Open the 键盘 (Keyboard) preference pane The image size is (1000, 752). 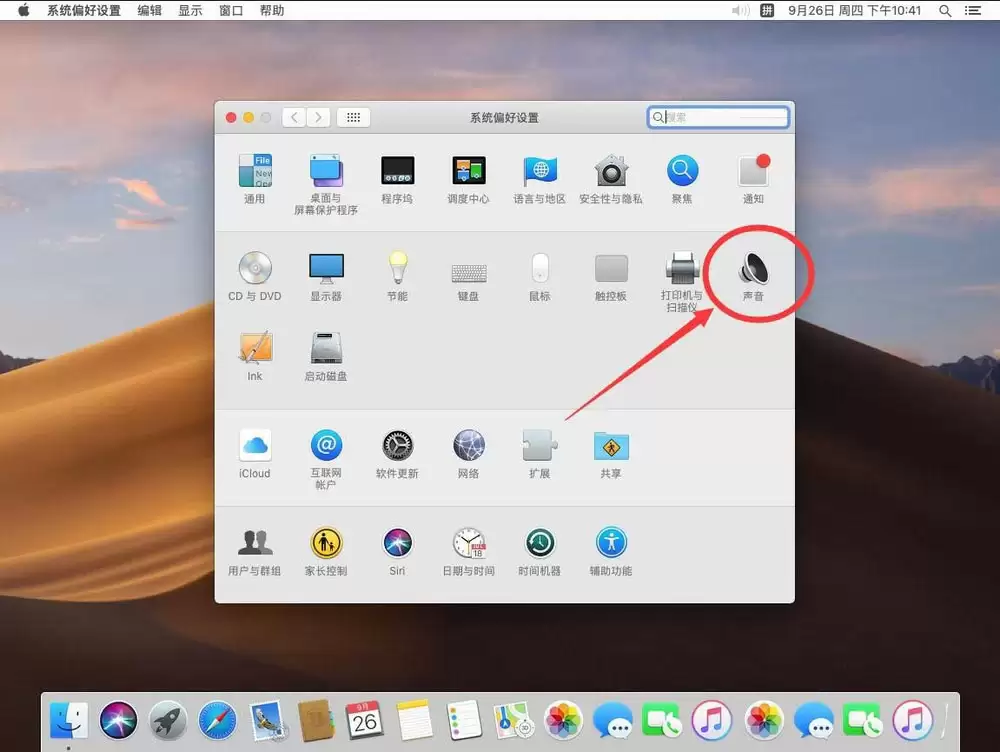click(469, 281)
